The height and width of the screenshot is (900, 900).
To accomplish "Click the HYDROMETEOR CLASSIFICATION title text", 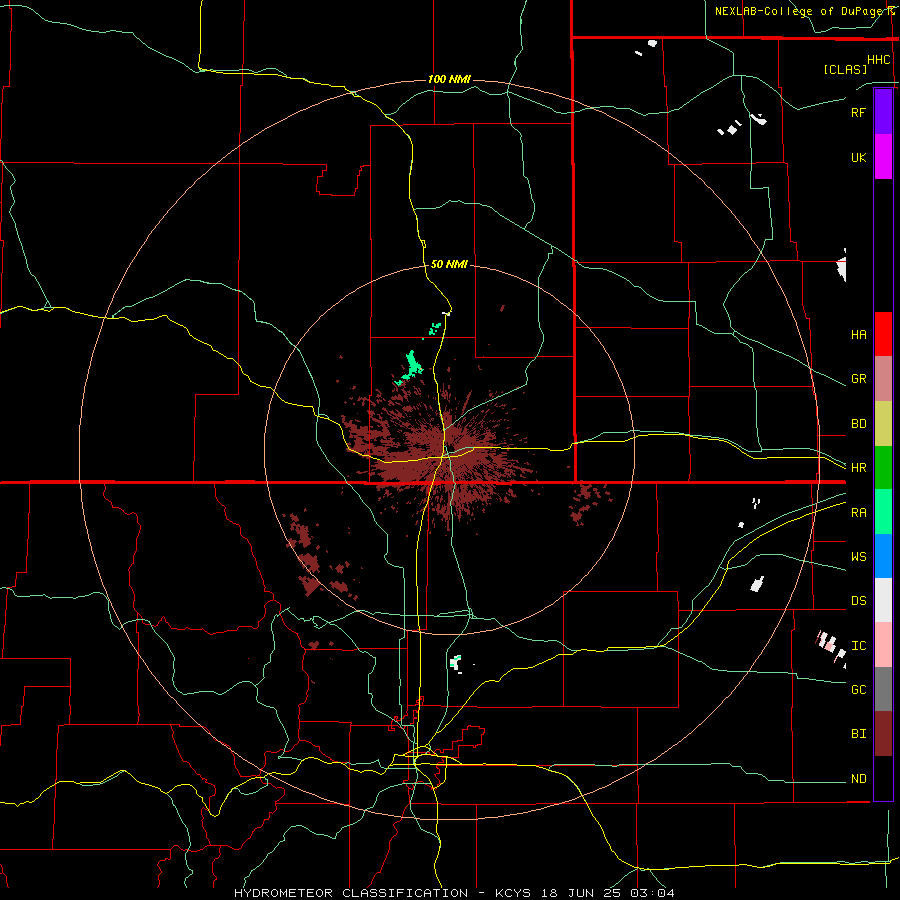I will click(351, 893).
